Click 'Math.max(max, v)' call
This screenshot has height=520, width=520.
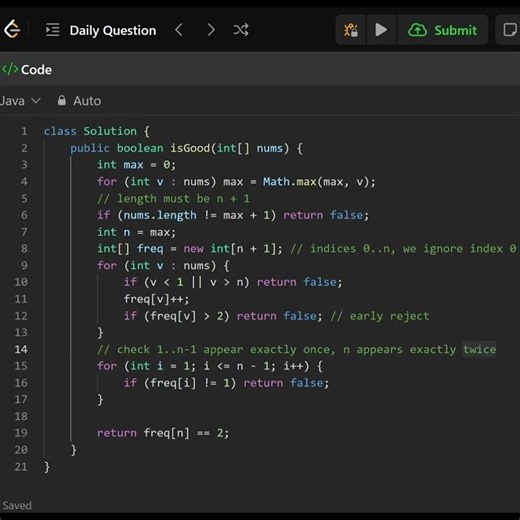[x=316, y=182]
